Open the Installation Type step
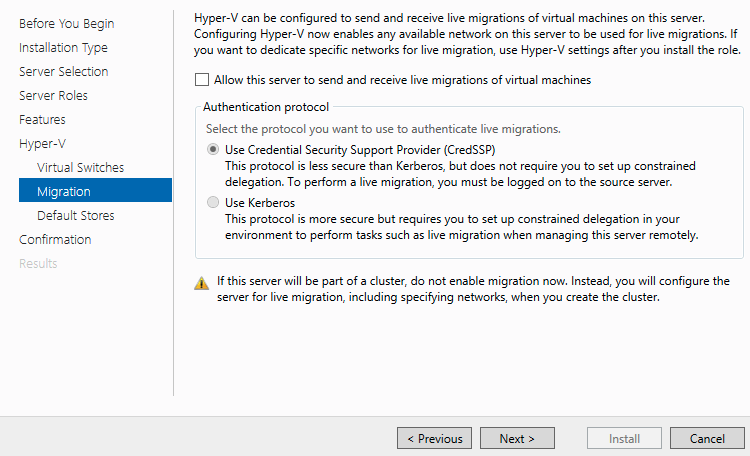This screenshot has width=750, height=456. pos(63,47)
